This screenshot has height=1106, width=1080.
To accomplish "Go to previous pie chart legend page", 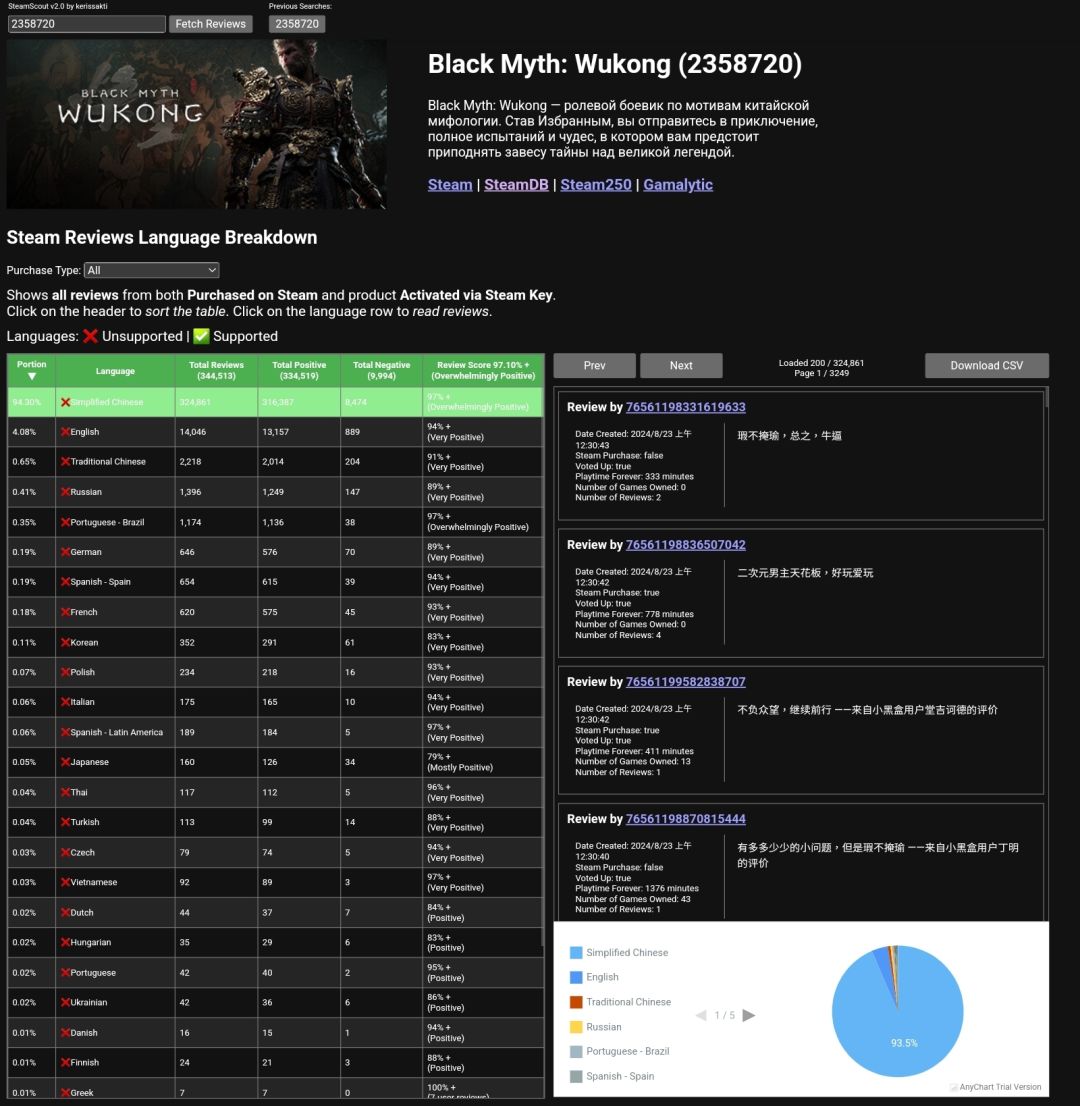I will [x=700, y=1015].
